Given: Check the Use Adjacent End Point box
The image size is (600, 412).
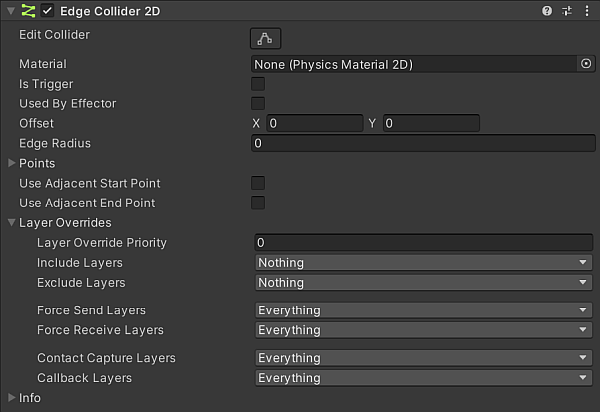Looking at the screenshot, I should click(258, 203).
